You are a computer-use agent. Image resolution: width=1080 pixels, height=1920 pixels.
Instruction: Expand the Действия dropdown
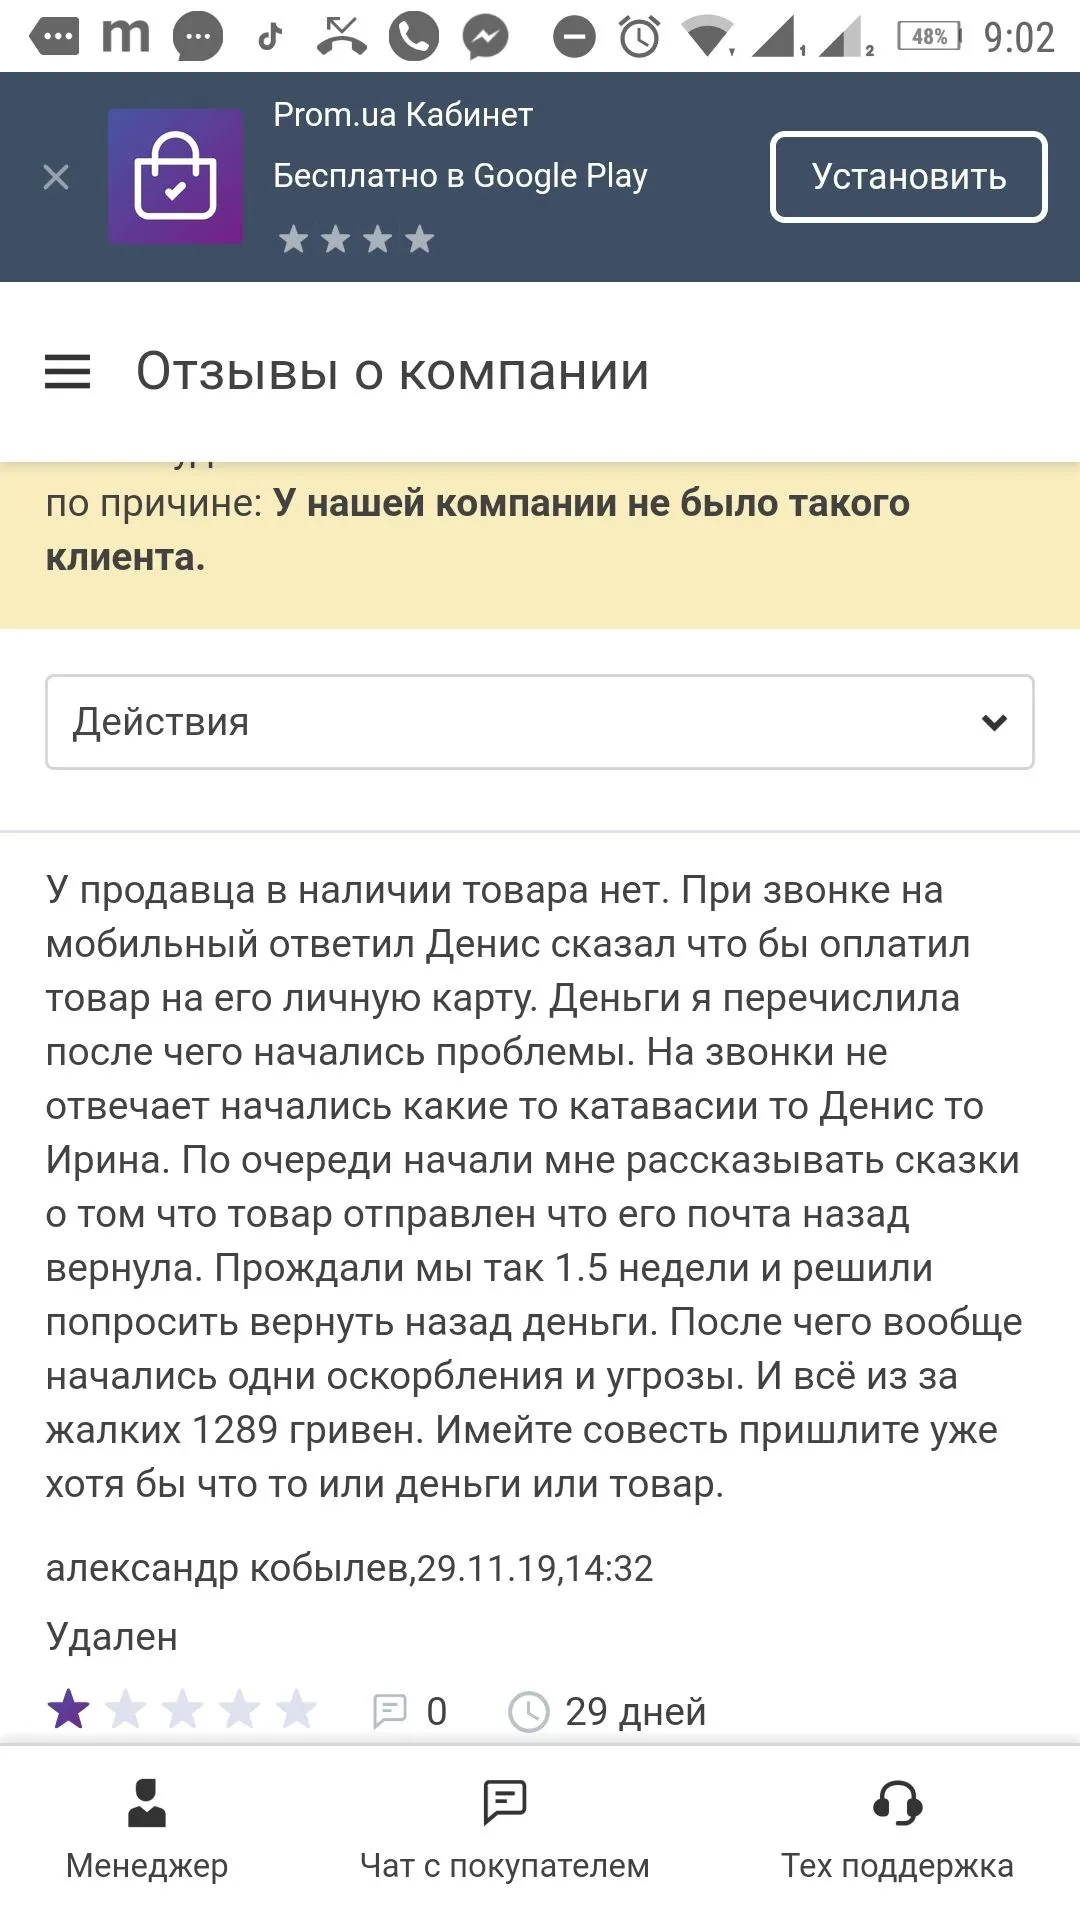coord(539,722)
